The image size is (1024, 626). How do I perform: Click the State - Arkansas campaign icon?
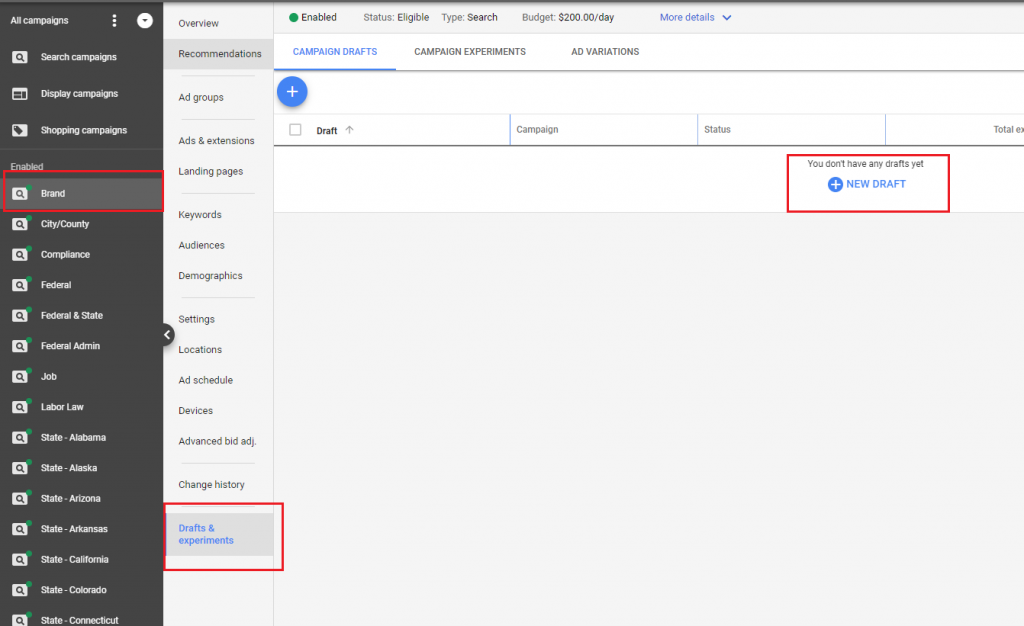(x=20, y=529)
